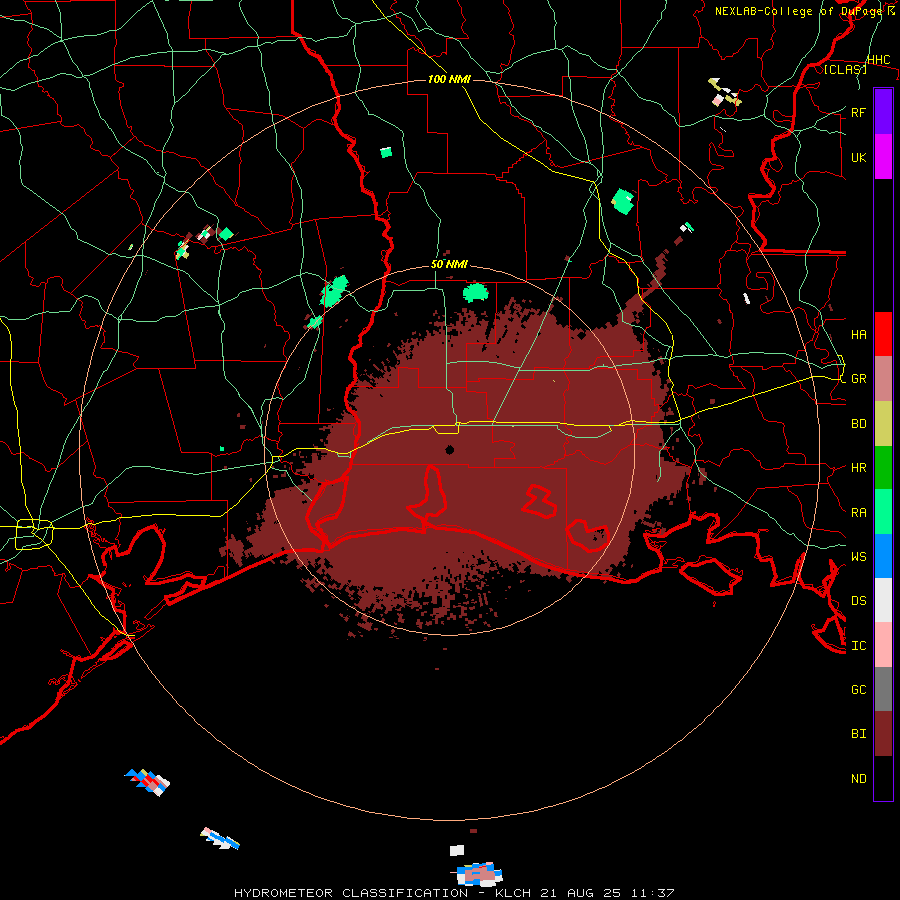Click the IC legend text label

(x=858, y=645)
